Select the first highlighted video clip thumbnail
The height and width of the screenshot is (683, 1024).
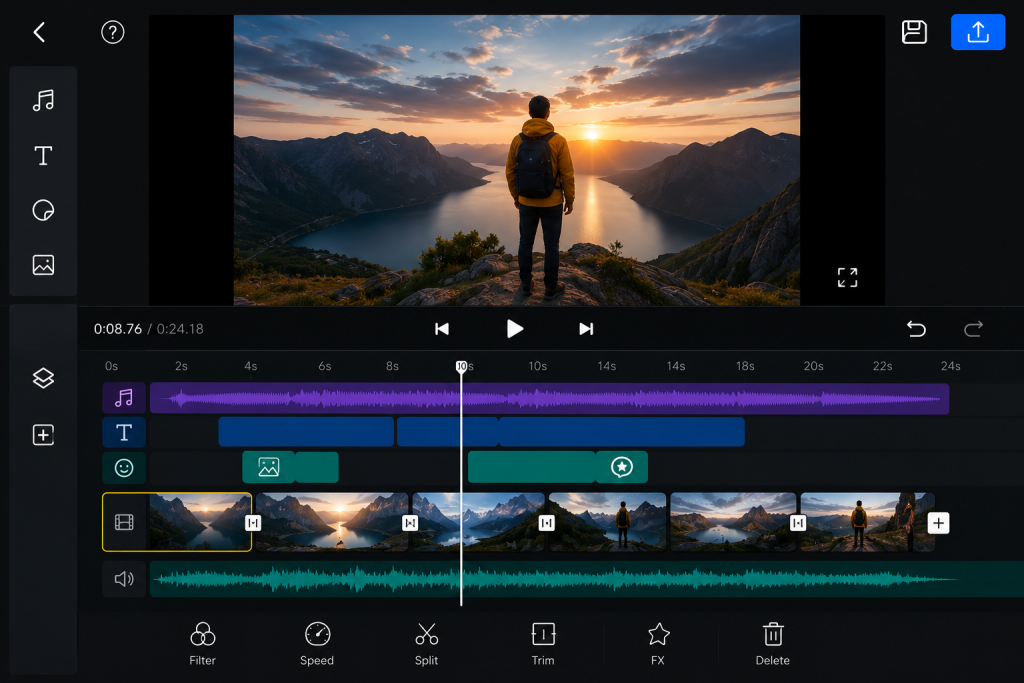point(199,522)
